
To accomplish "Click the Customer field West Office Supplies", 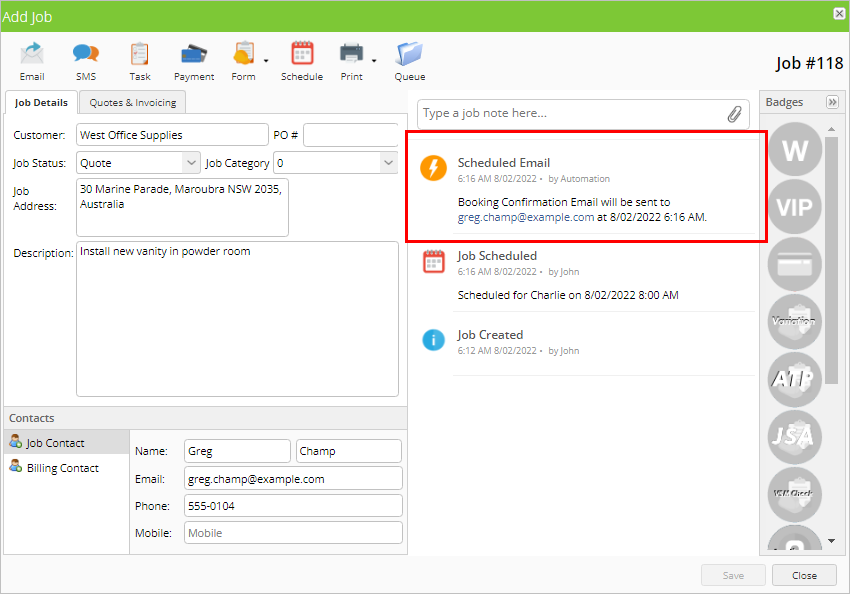I will (x=172, y=135).
